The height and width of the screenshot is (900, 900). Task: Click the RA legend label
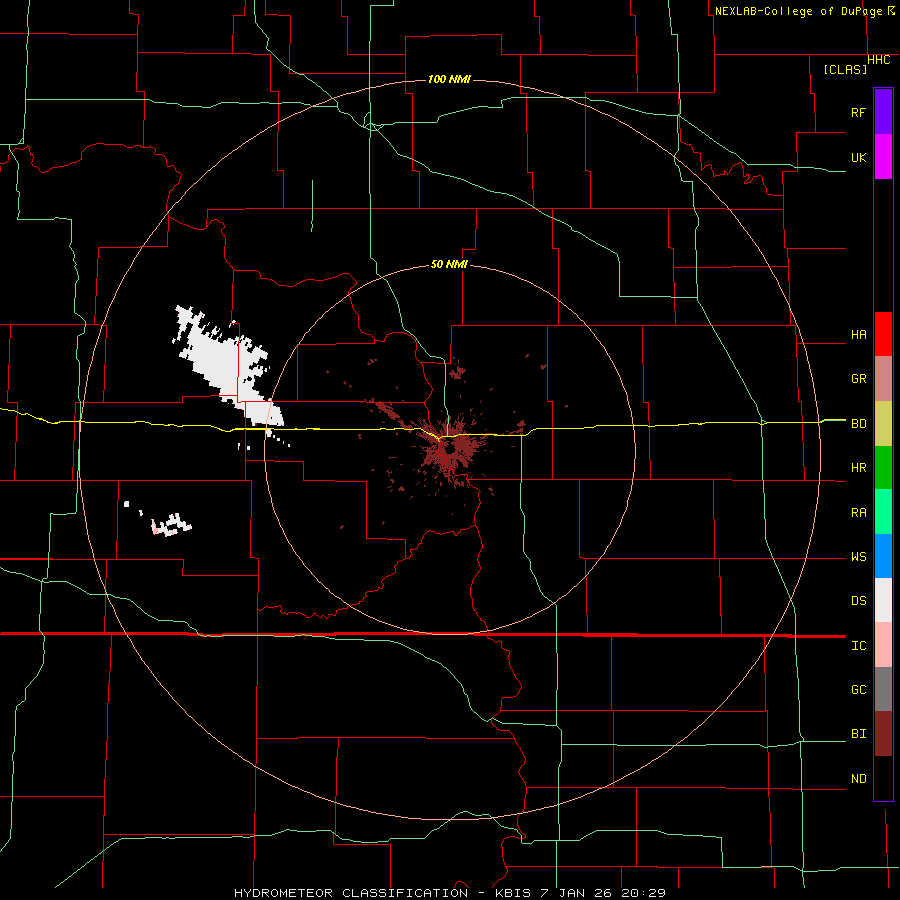coord(858,513)
